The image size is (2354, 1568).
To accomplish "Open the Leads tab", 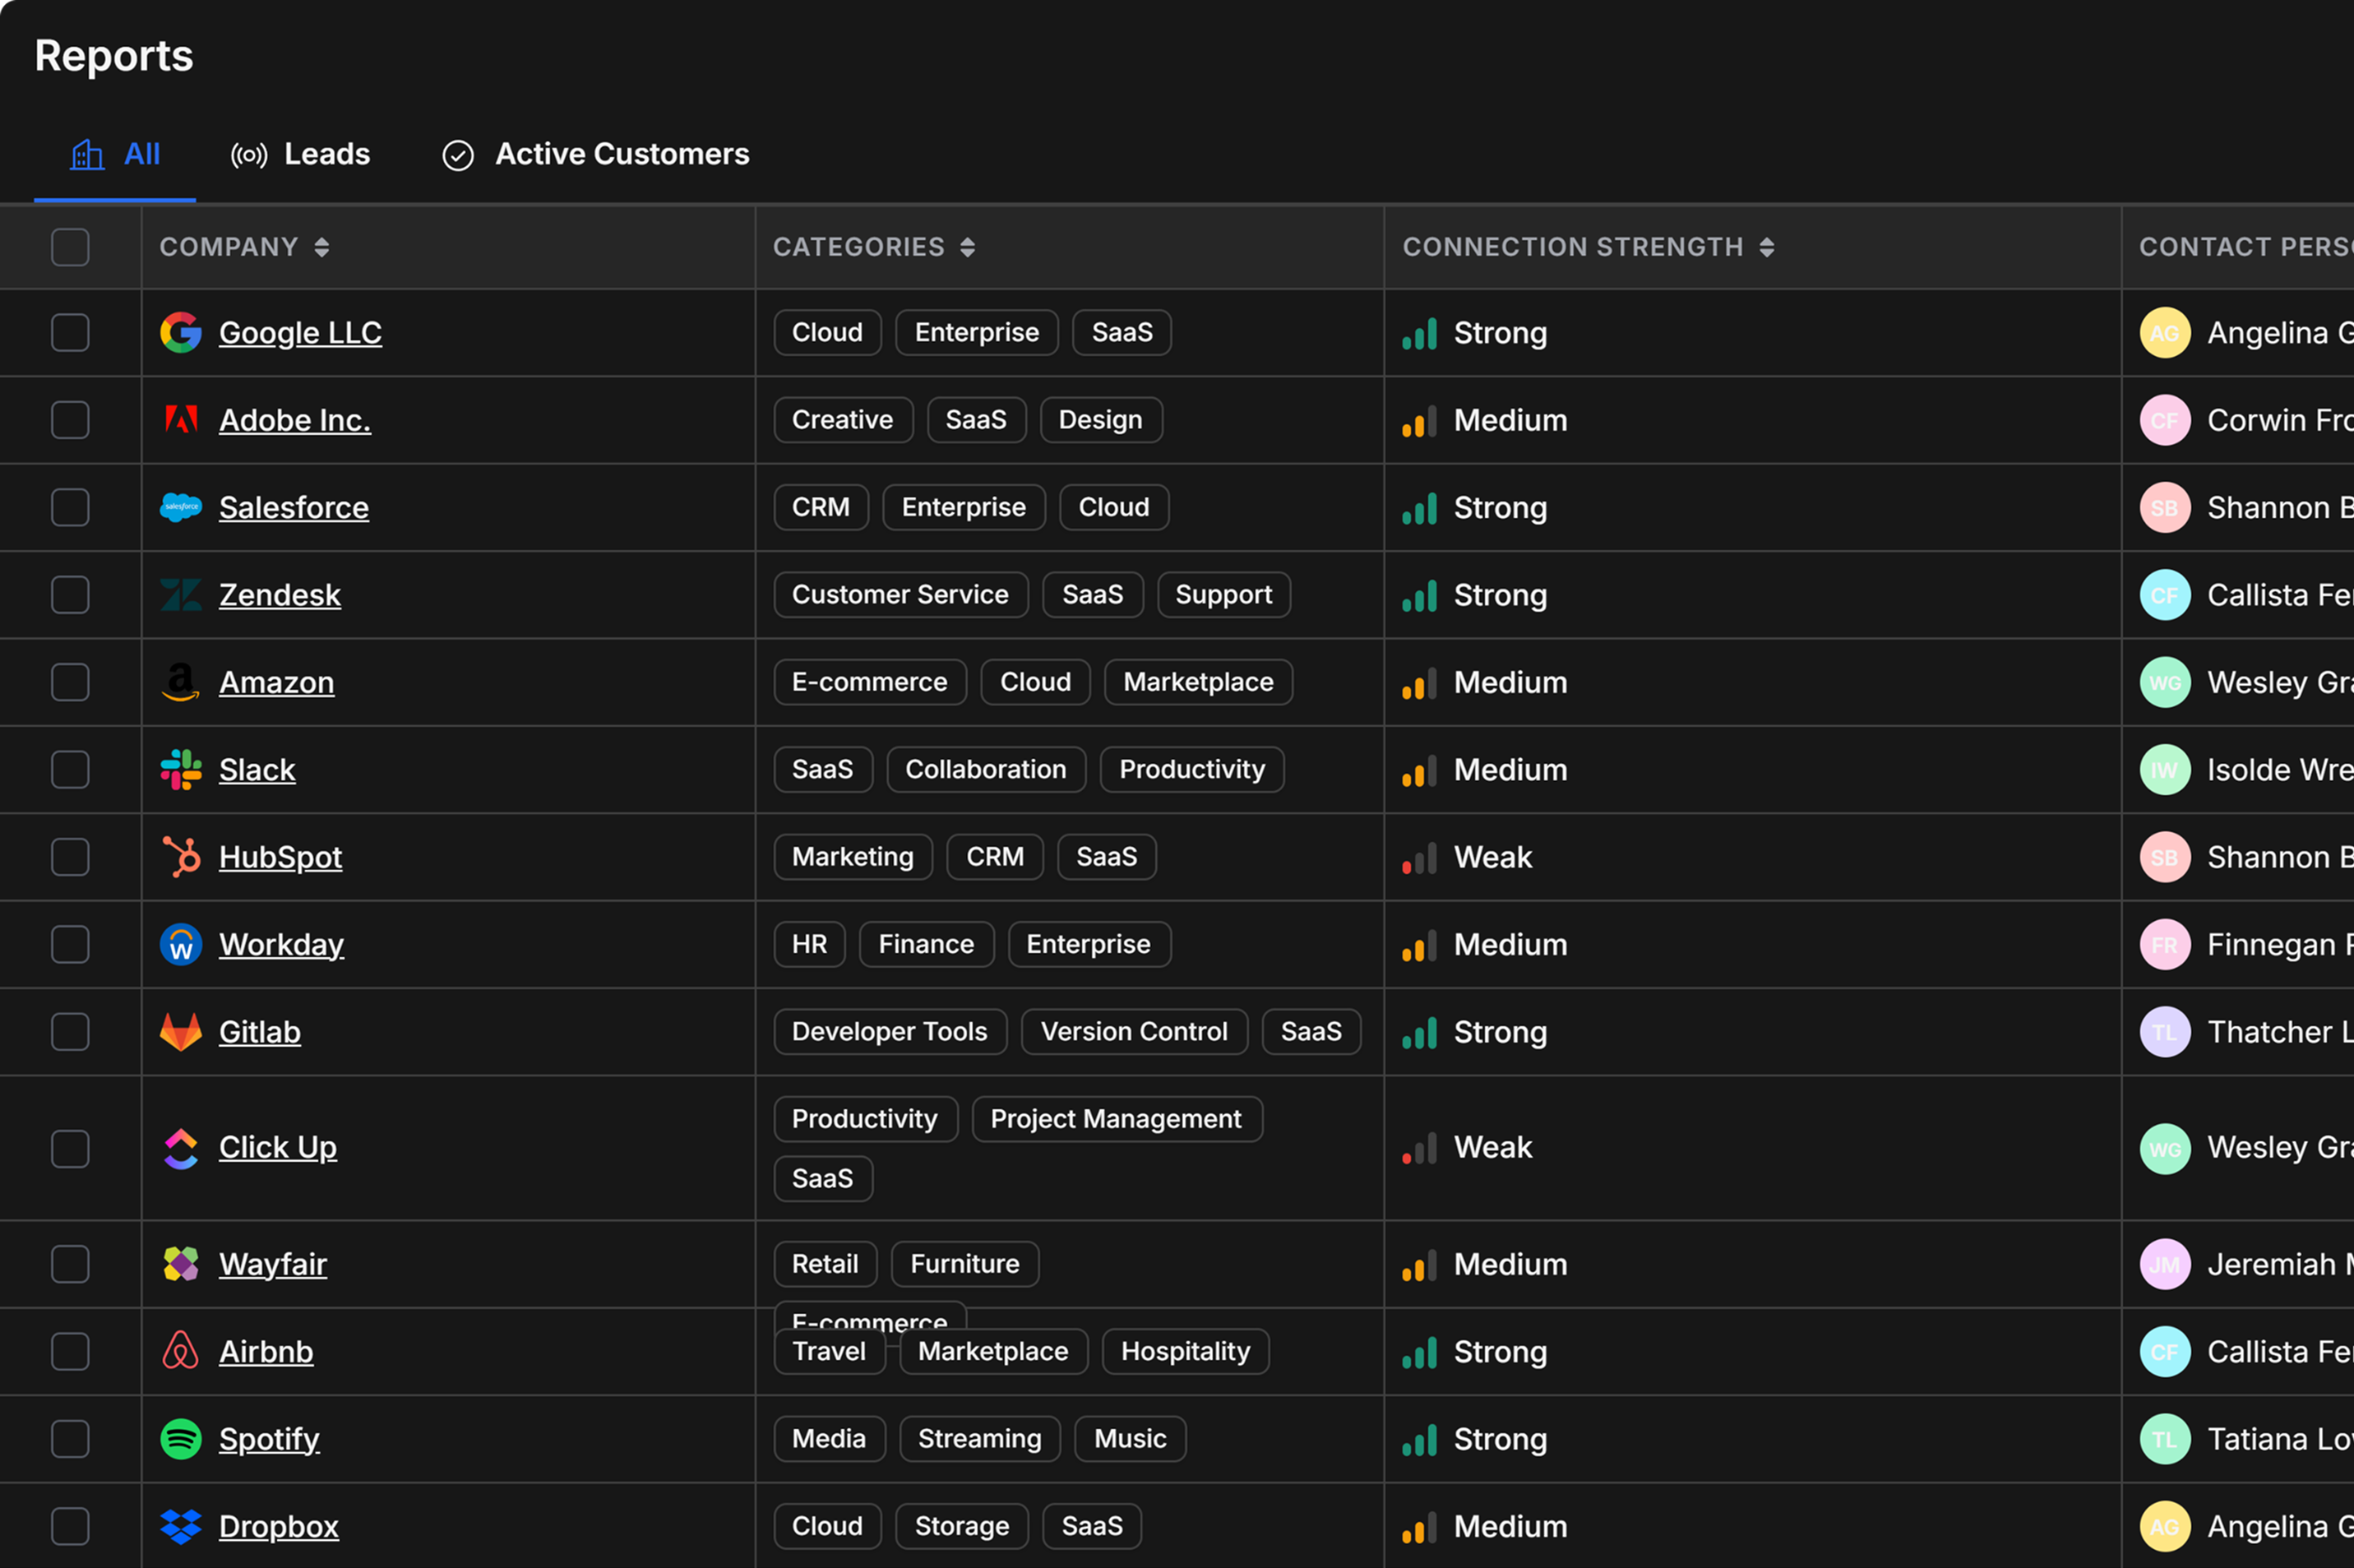I will (x=300, y=154).
